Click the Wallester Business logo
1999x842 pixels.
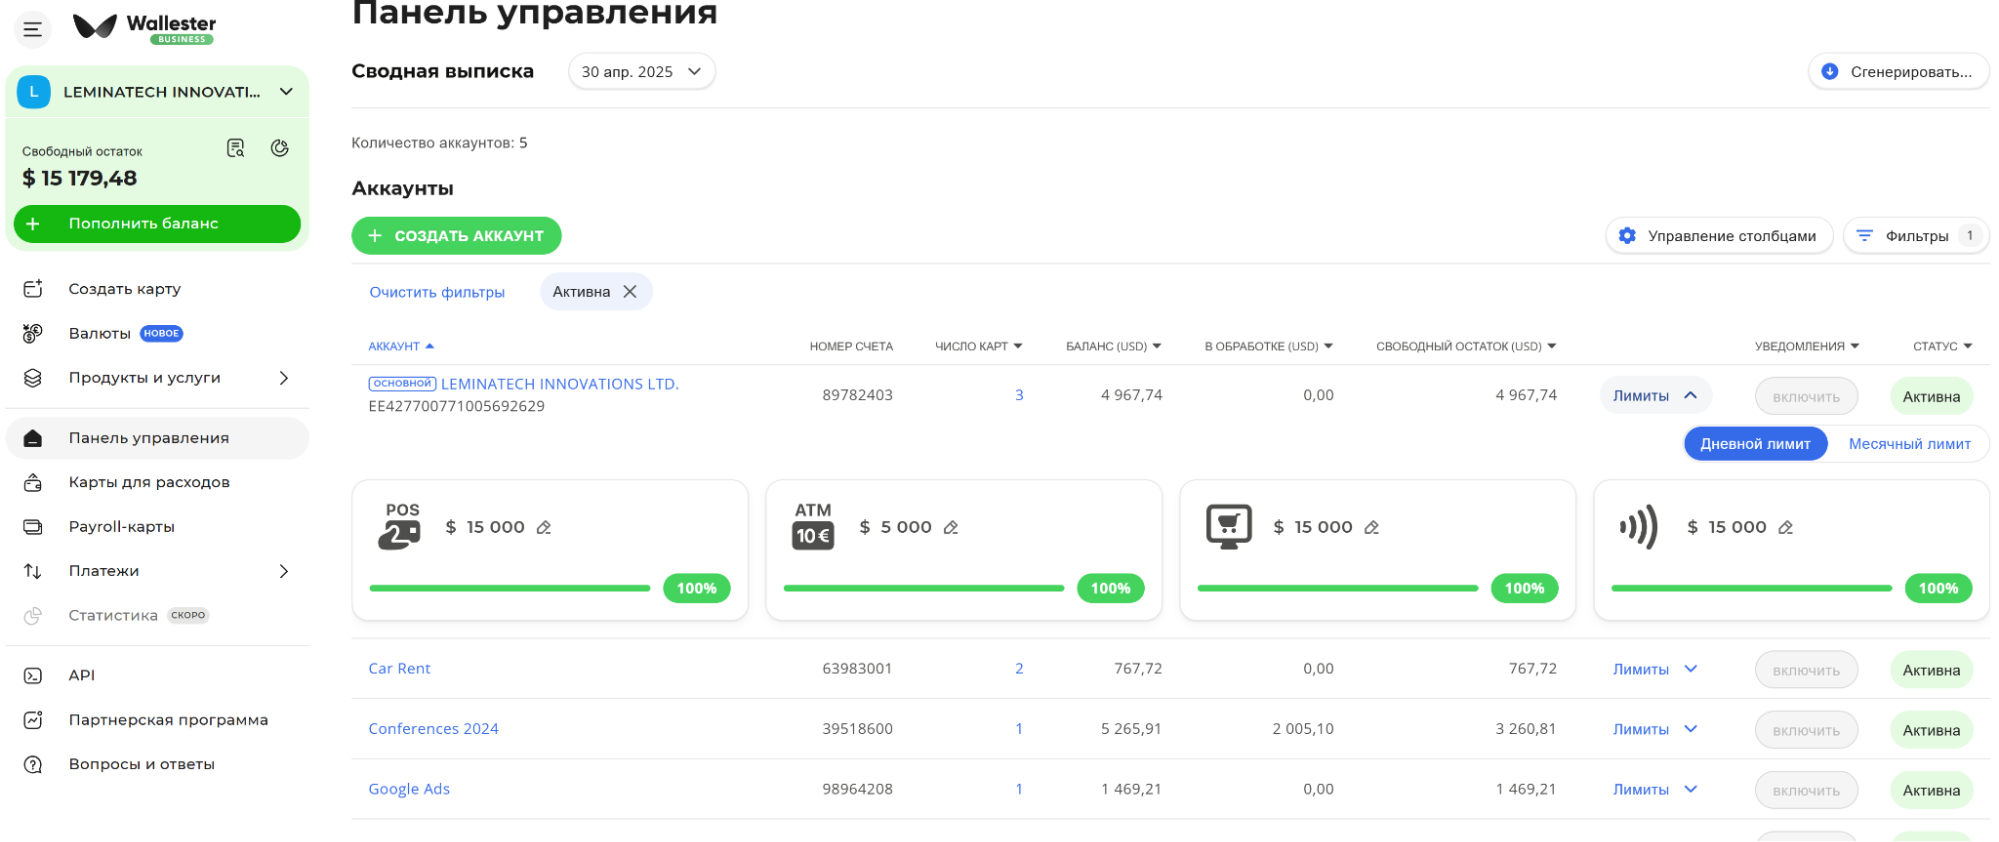(145, 28)
